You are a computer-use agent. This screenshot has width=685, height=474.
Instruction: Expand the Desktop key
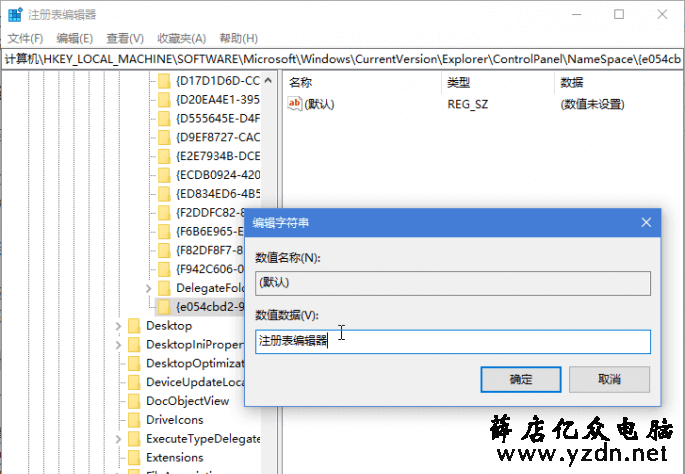click(118, 326)
